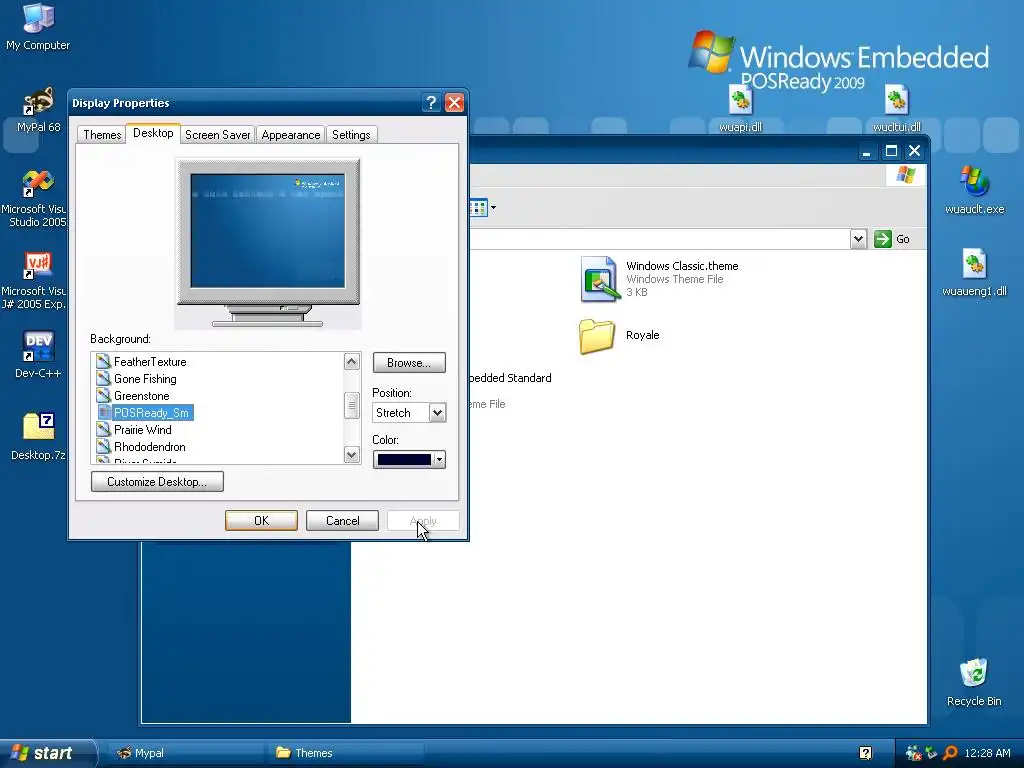1024x768 pixels.
Task: Click background list scroll down arrow
Action: coord(351,455)
